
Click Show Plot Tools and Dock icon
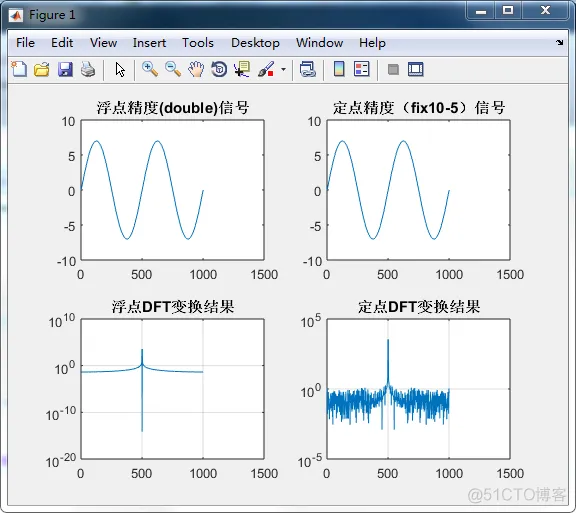pyautogui.click(x=416, y=69)
